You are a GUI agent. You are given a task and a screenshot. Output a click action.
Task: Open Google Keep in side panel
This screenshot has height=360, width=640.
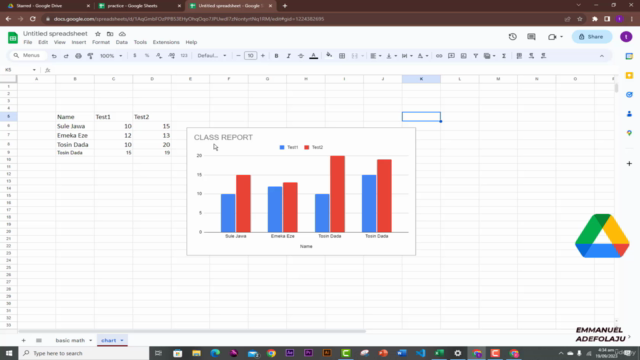629,76
